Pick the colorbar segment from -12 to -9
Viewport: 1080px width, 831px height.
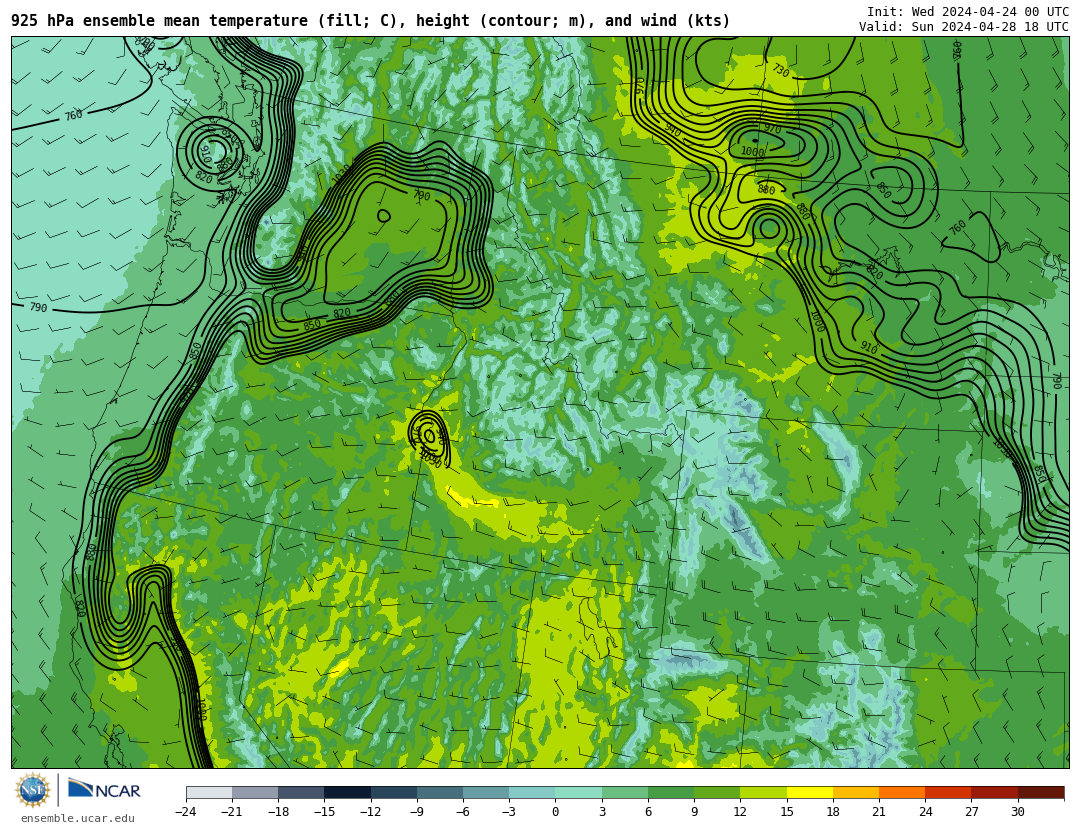point(394,792)
